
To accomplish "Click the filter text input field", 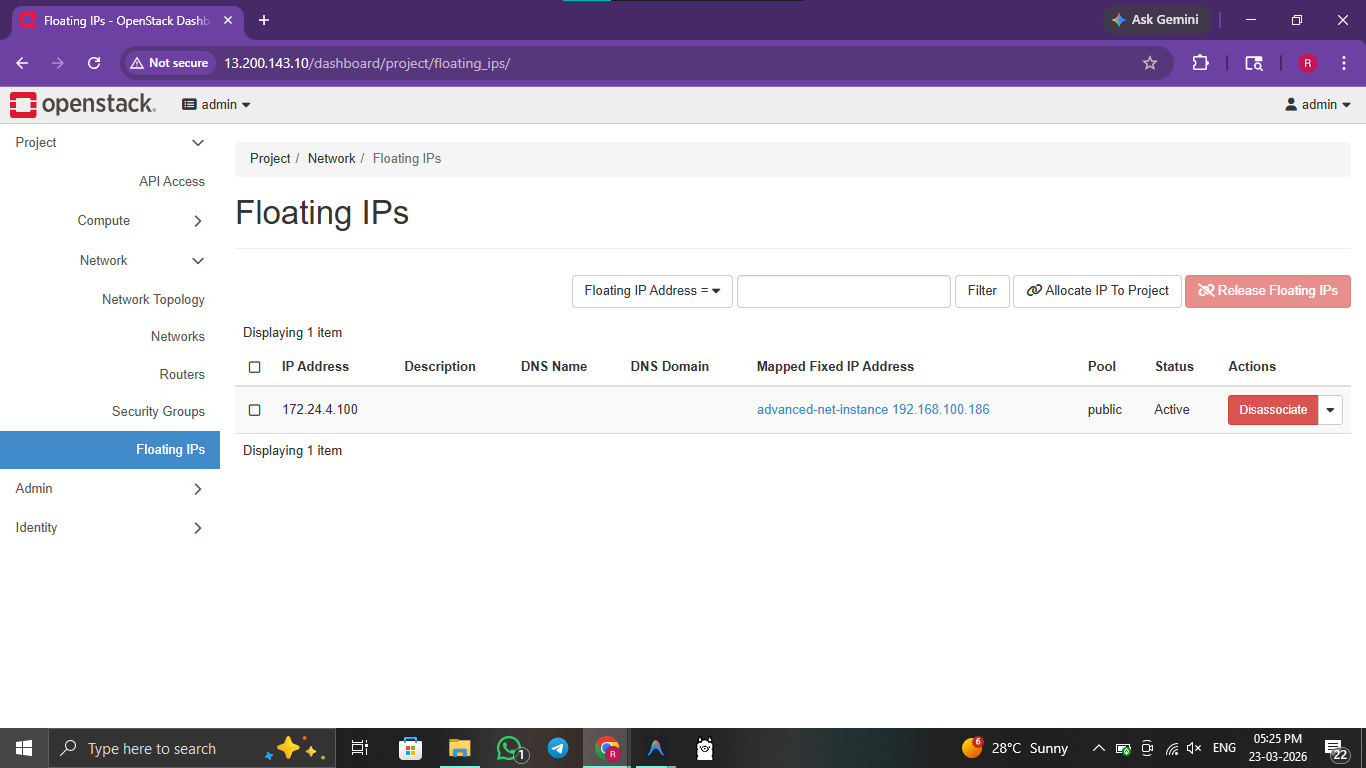I will click(844, 291).
